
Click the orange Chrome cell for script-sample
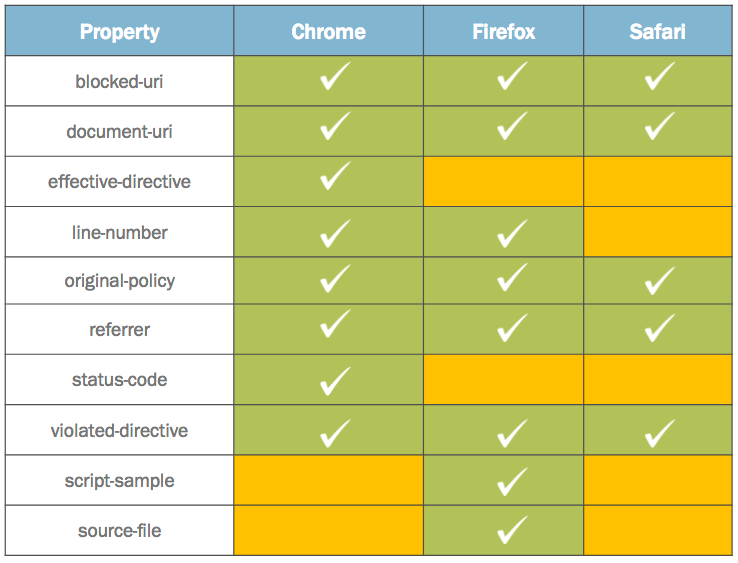click(328, 481)
